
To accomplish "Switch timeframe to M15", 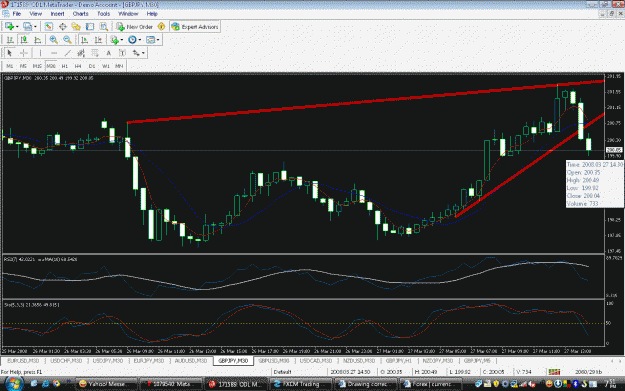I will (x=37, y=66).
